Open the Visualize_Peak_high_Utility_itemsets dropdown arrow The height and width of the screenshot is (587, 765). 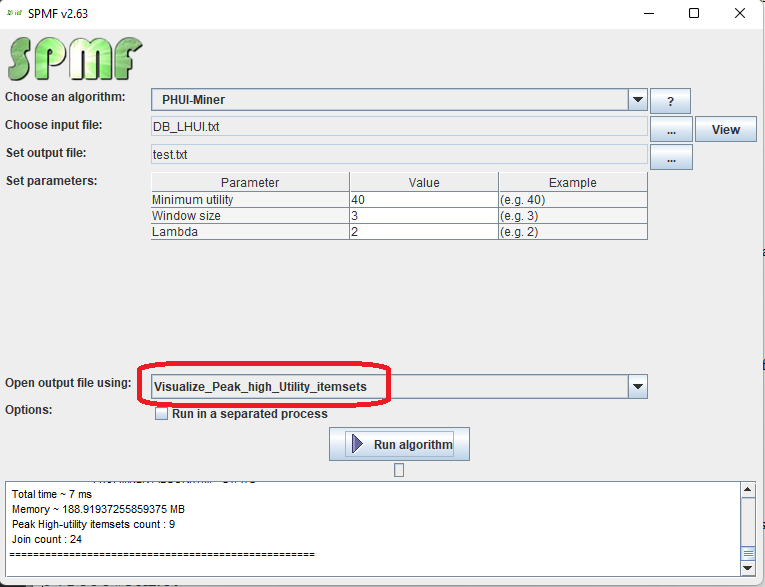[637, 387]
